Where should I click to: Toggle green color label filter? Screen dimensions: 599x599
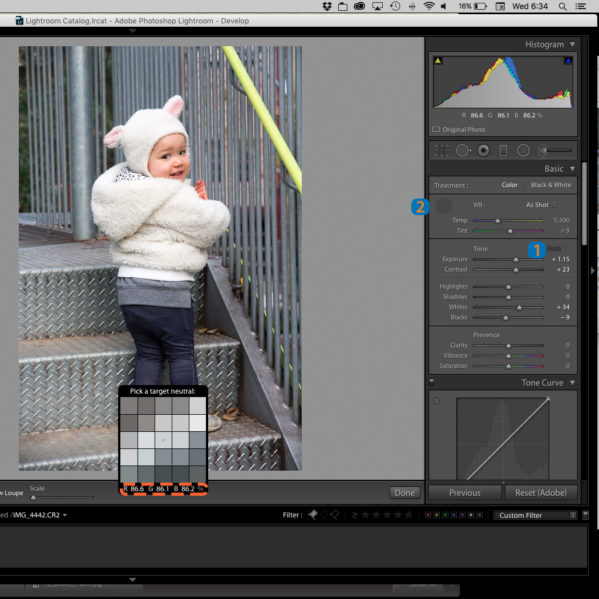(x=445, y=515)
